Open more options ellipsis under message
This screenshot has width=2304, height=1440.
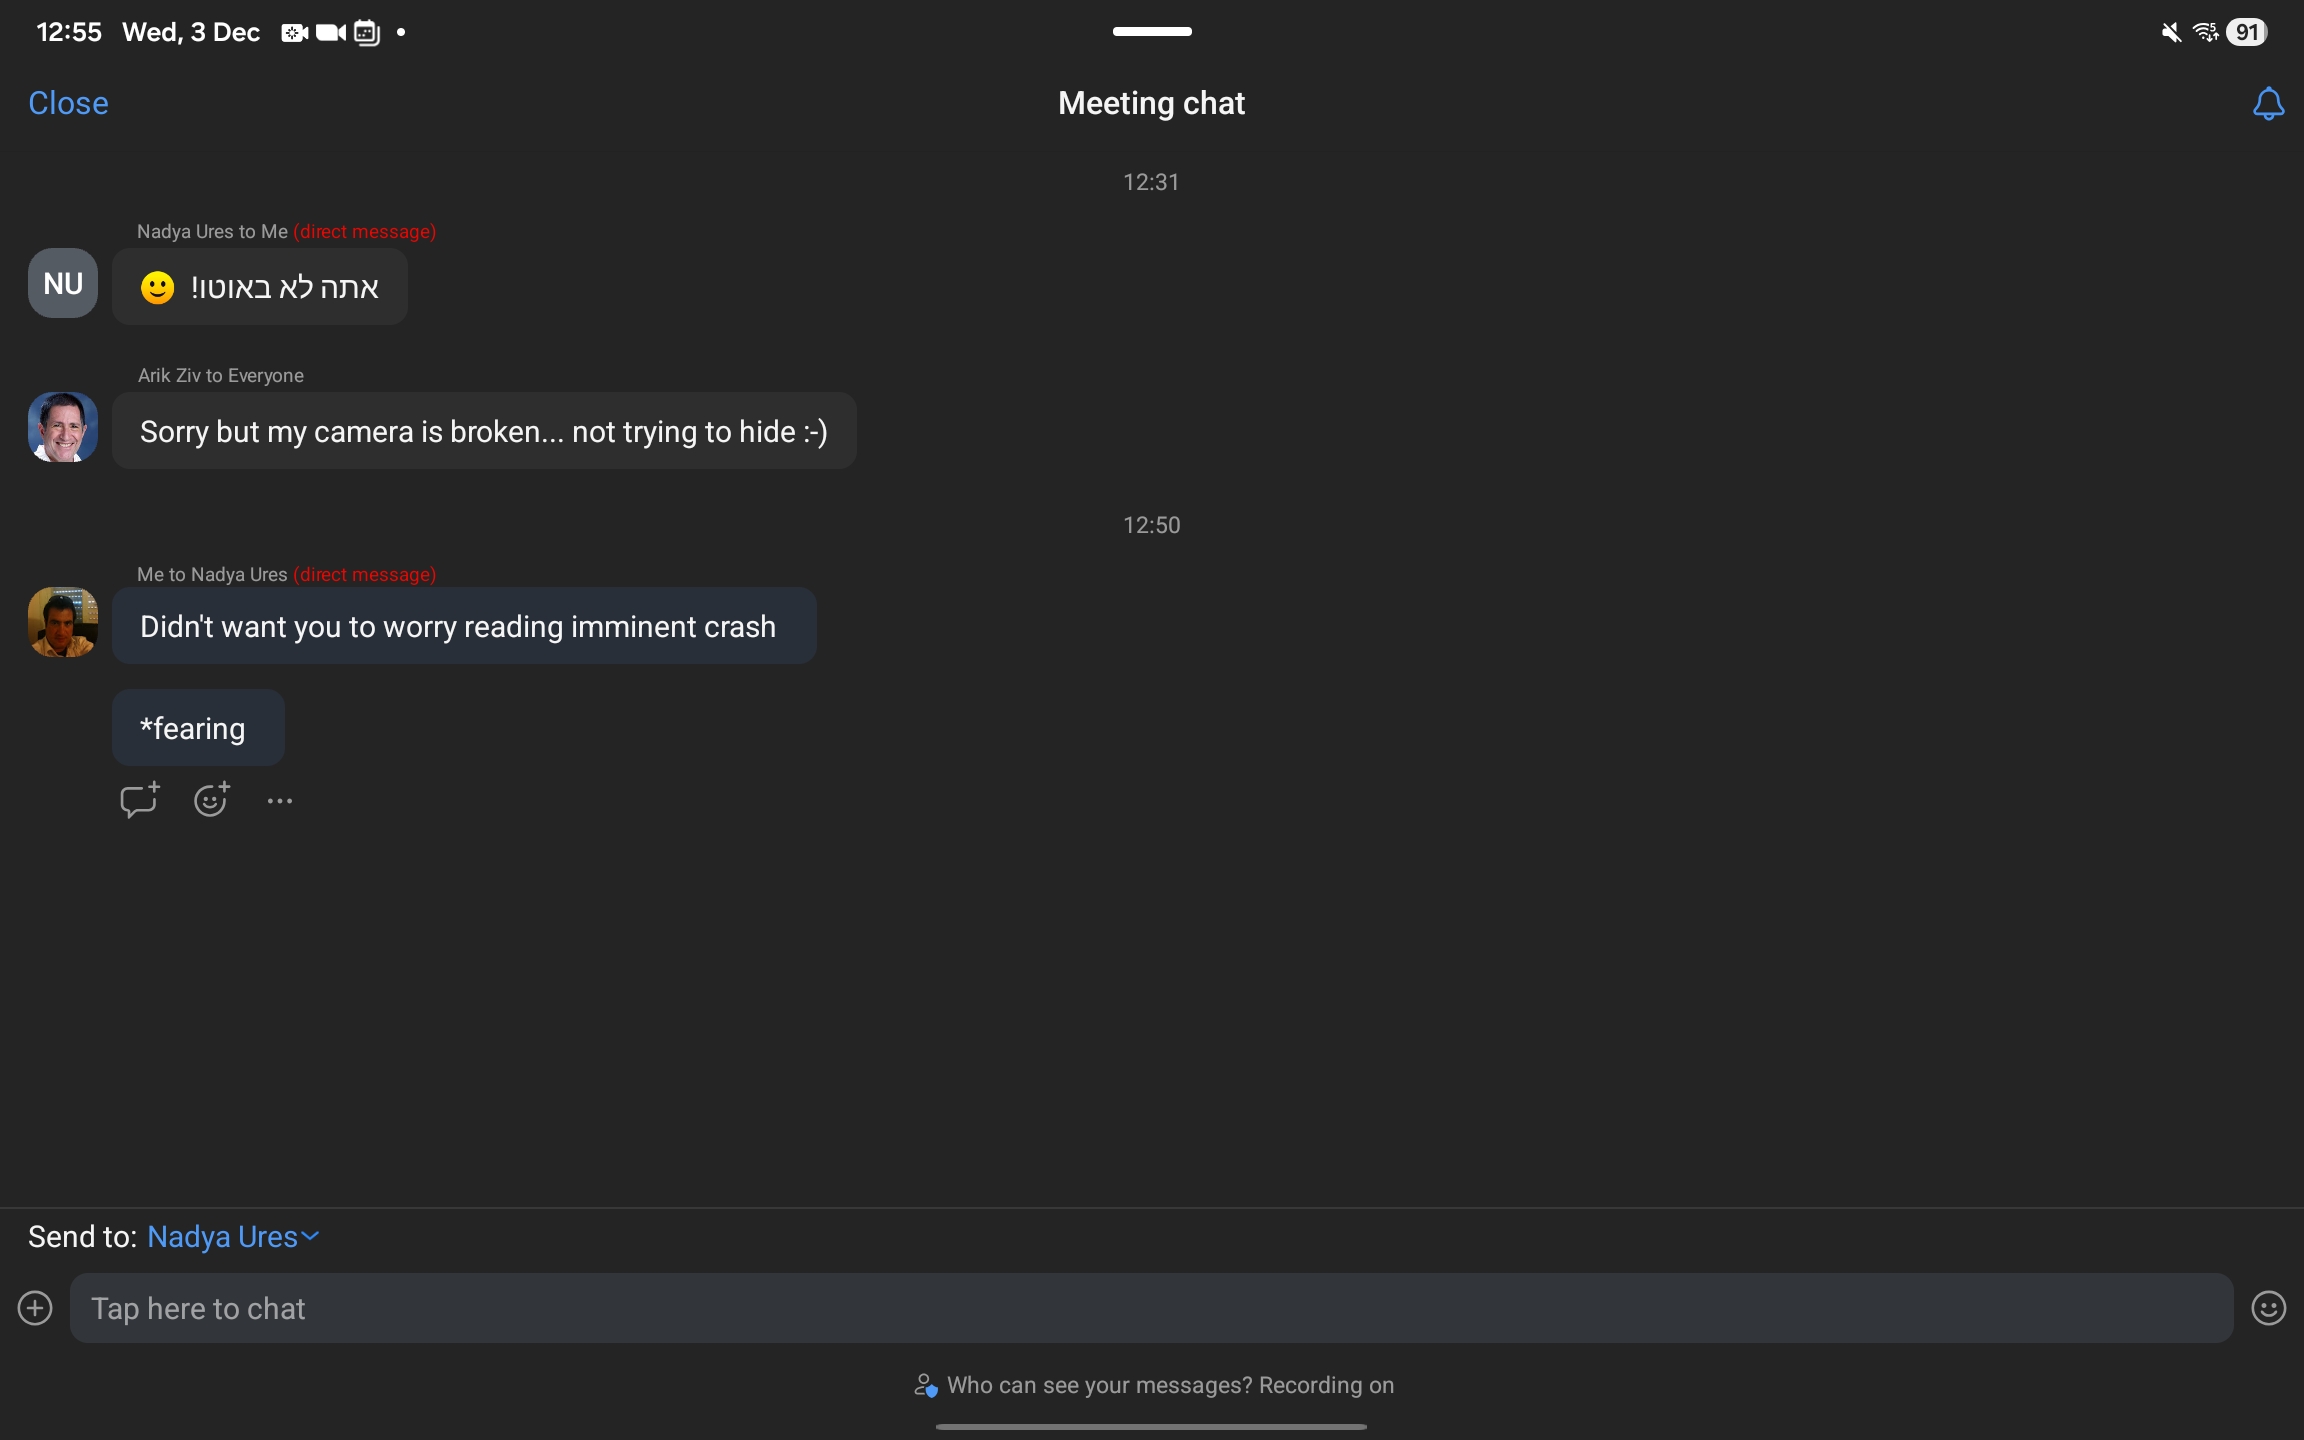(280, 801)
